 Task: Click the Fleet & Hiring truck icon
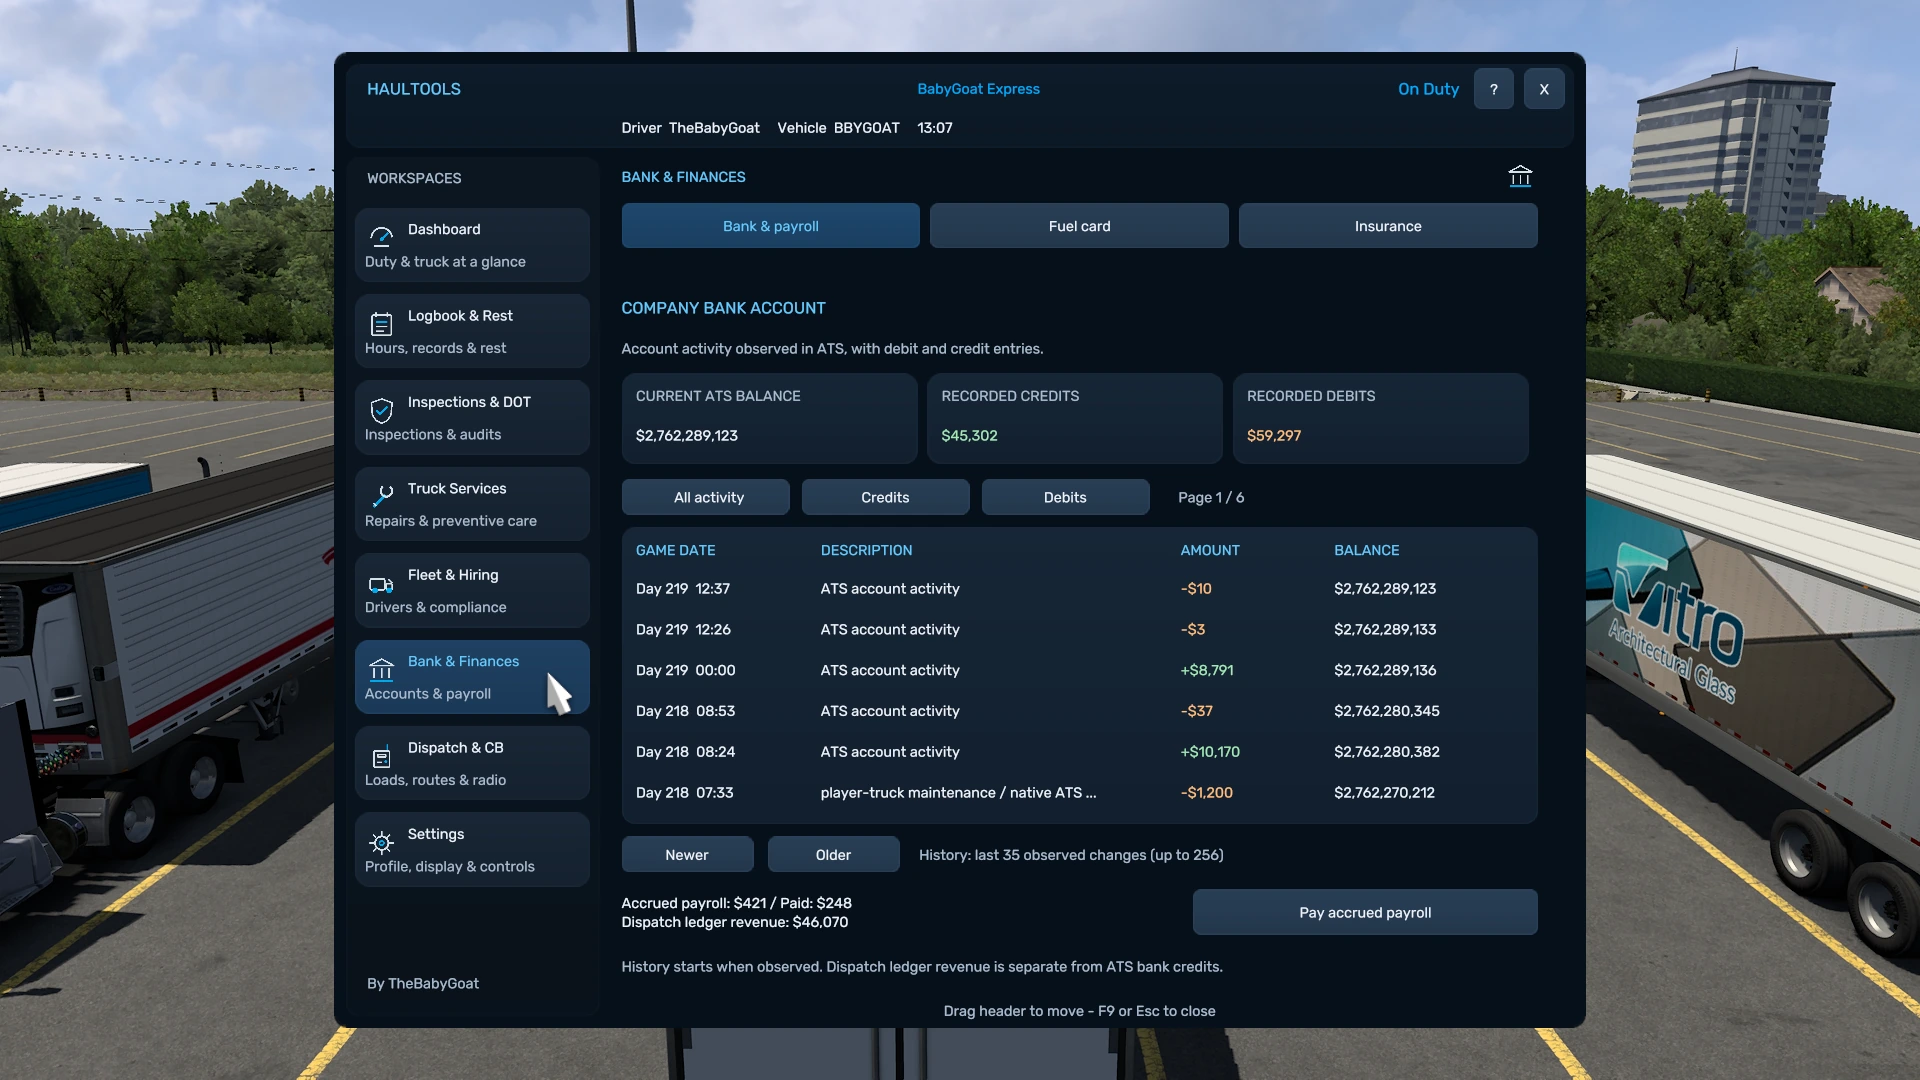point(381,584)
